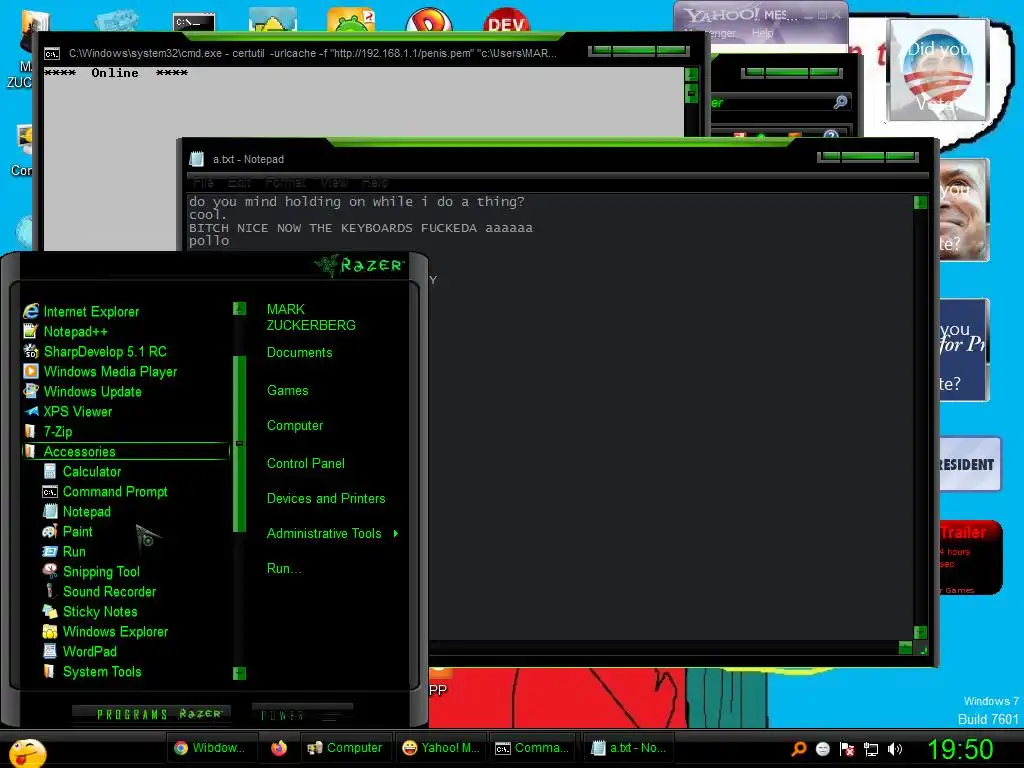Click the a.txt Notepad title bar icon
The width and height of the screenshot is (1024, 768).
197,159
